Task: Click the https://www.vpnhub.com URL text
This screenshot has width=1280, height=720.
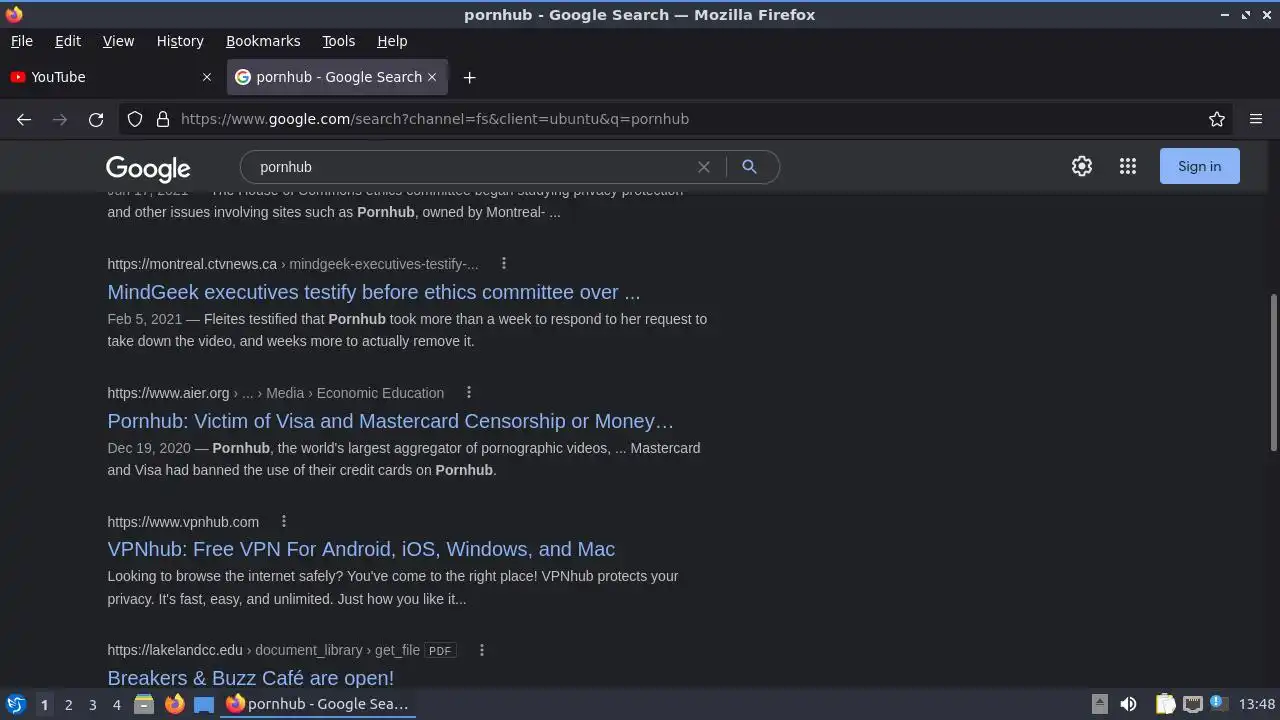Action: [183, 522]
